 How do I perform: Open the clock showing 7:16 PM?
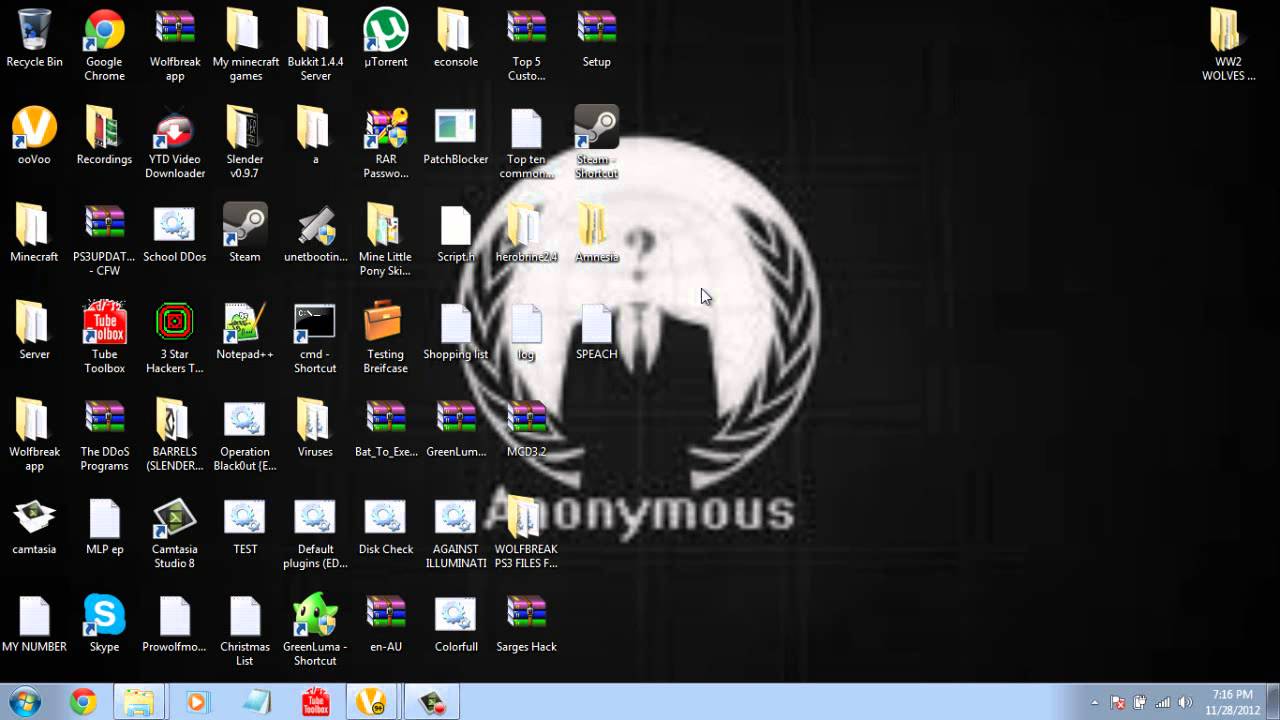1232,702
